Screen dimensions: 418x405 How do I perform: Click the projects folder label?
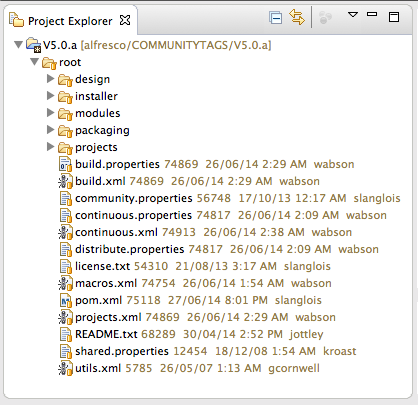(96, 147)
